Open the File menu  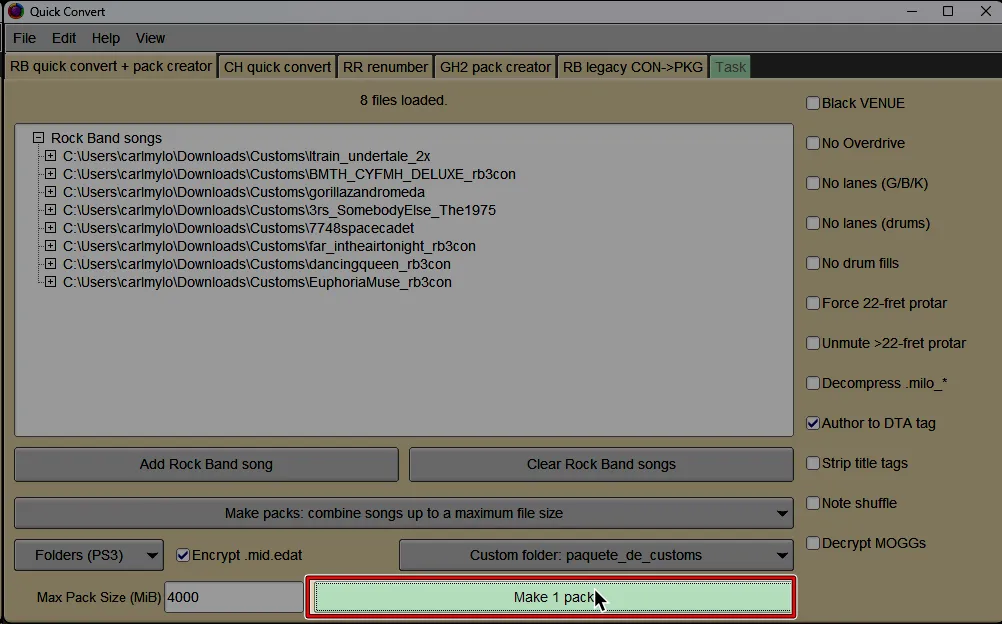24,38
